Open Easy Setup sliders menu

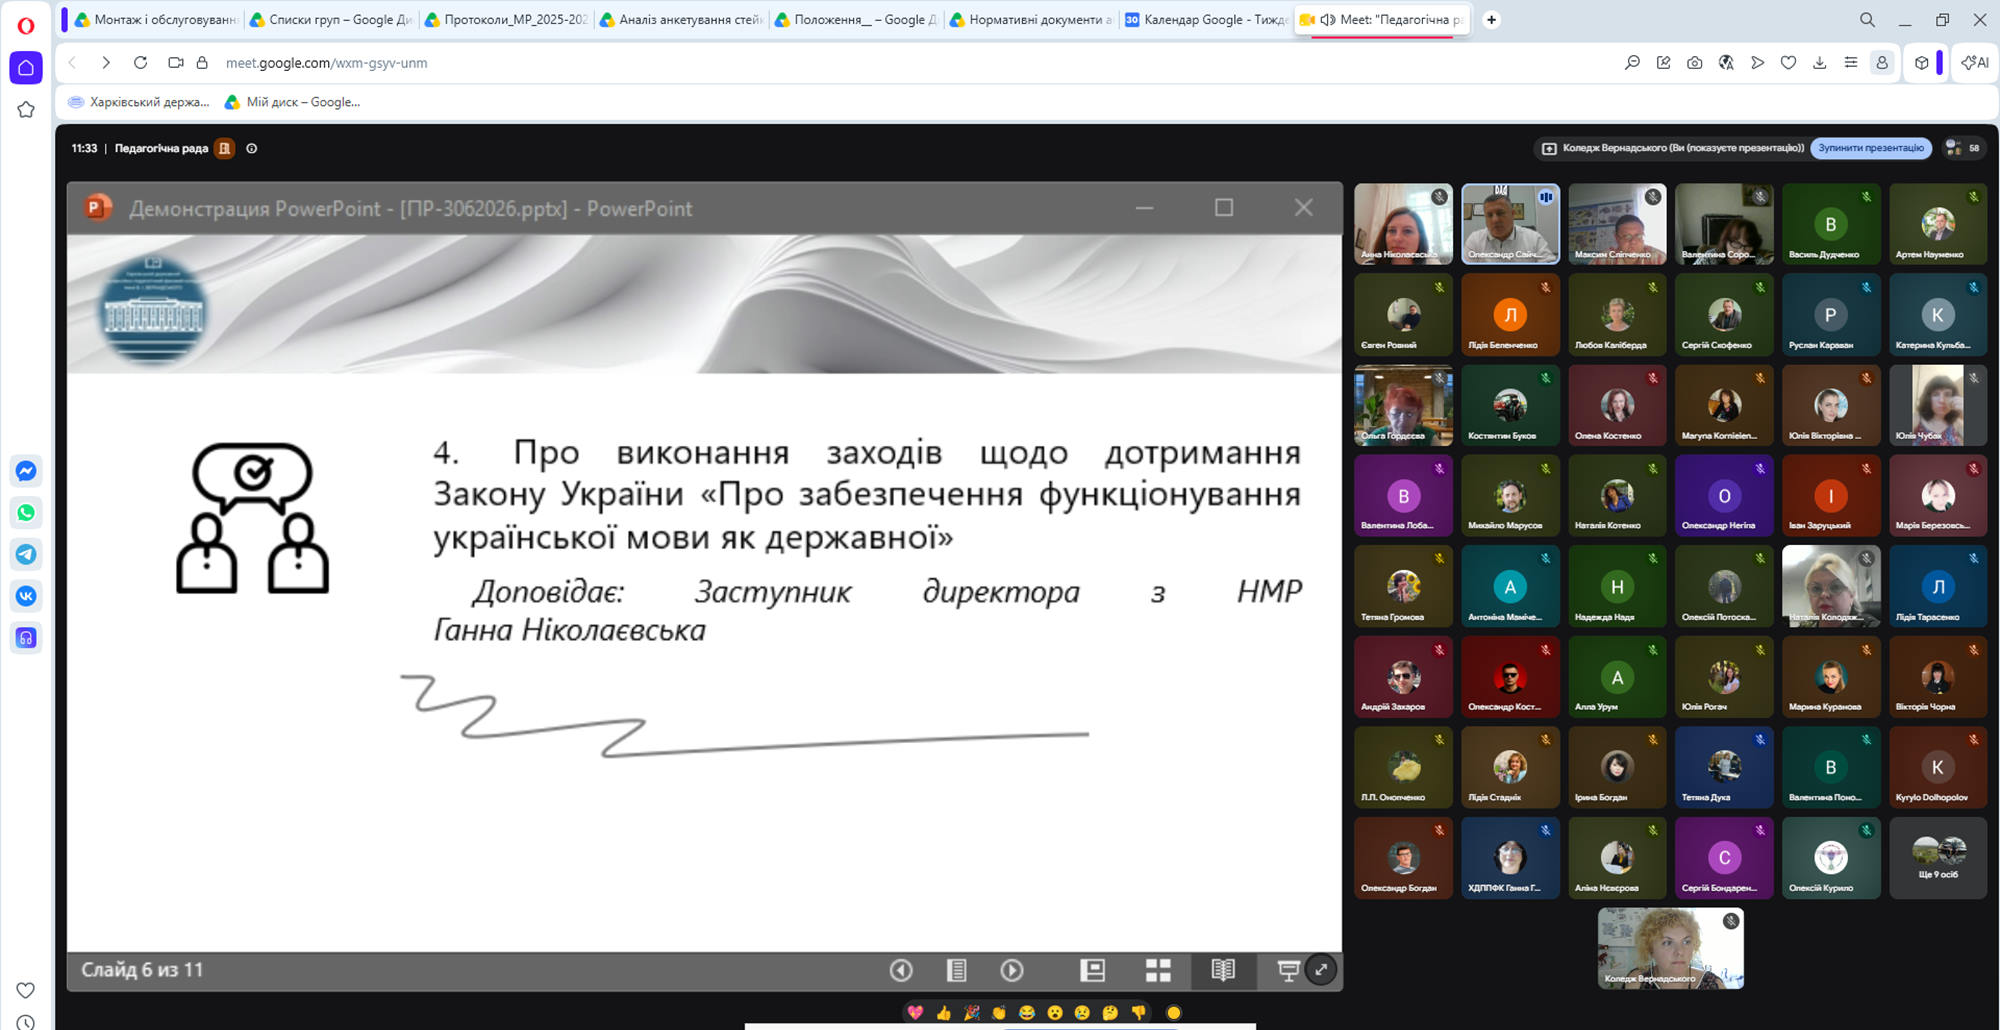tap(1851, 63)
